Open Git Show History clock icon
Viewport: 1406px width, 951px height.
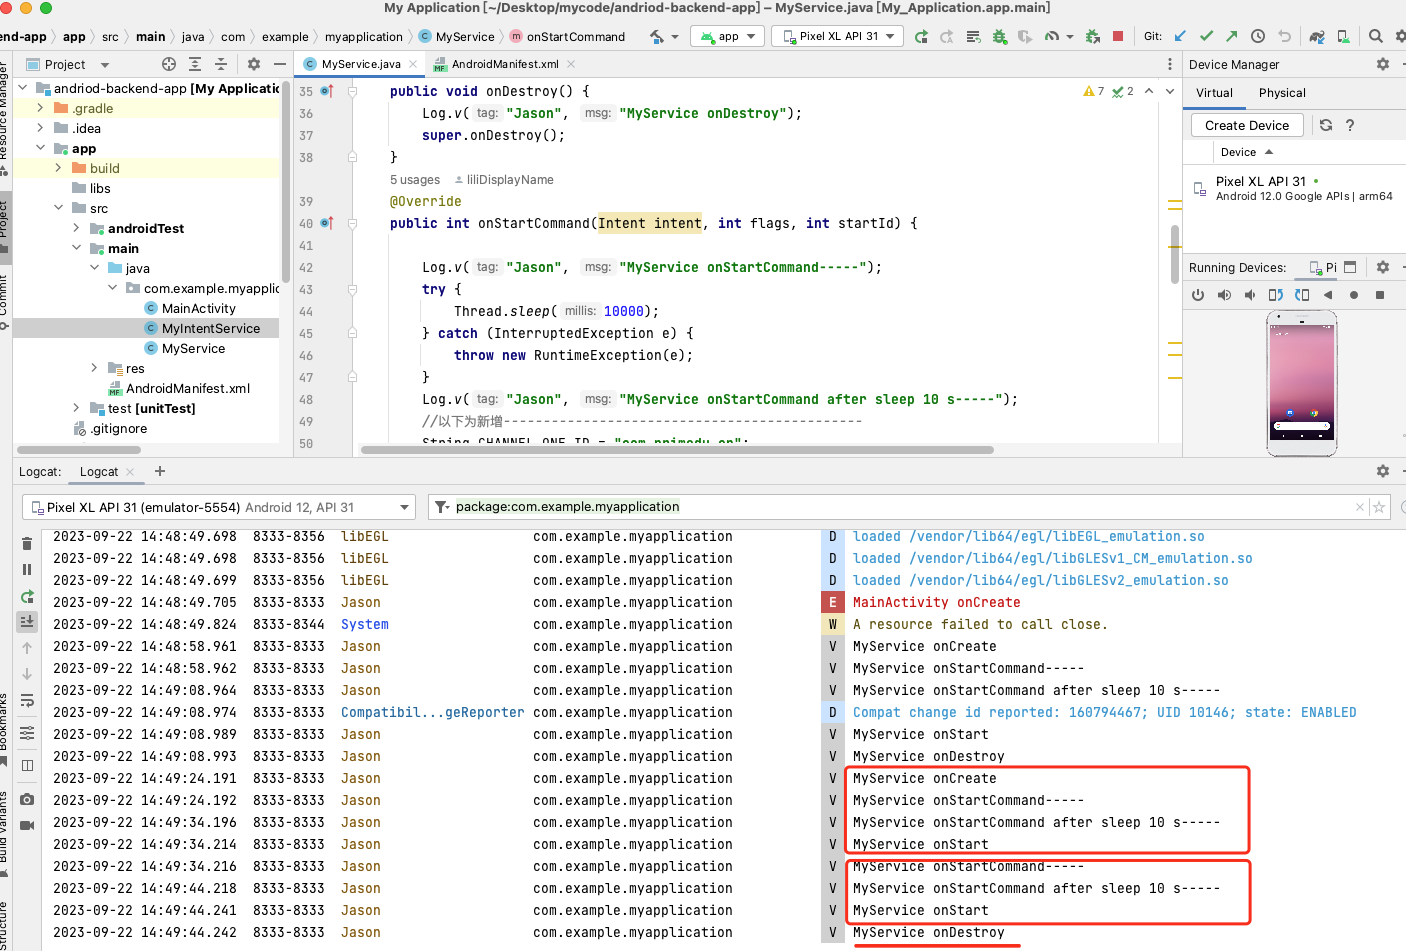pos(1258,36)
